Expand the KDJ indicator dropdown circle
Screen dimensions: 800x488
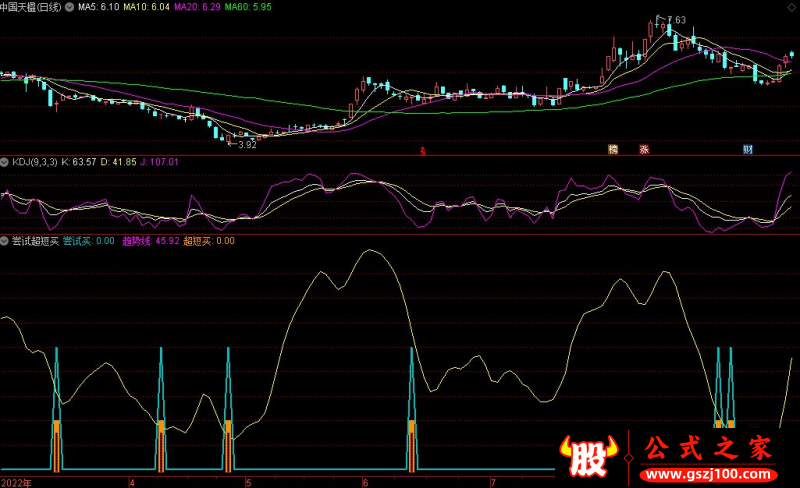click(x=5, y=161)
